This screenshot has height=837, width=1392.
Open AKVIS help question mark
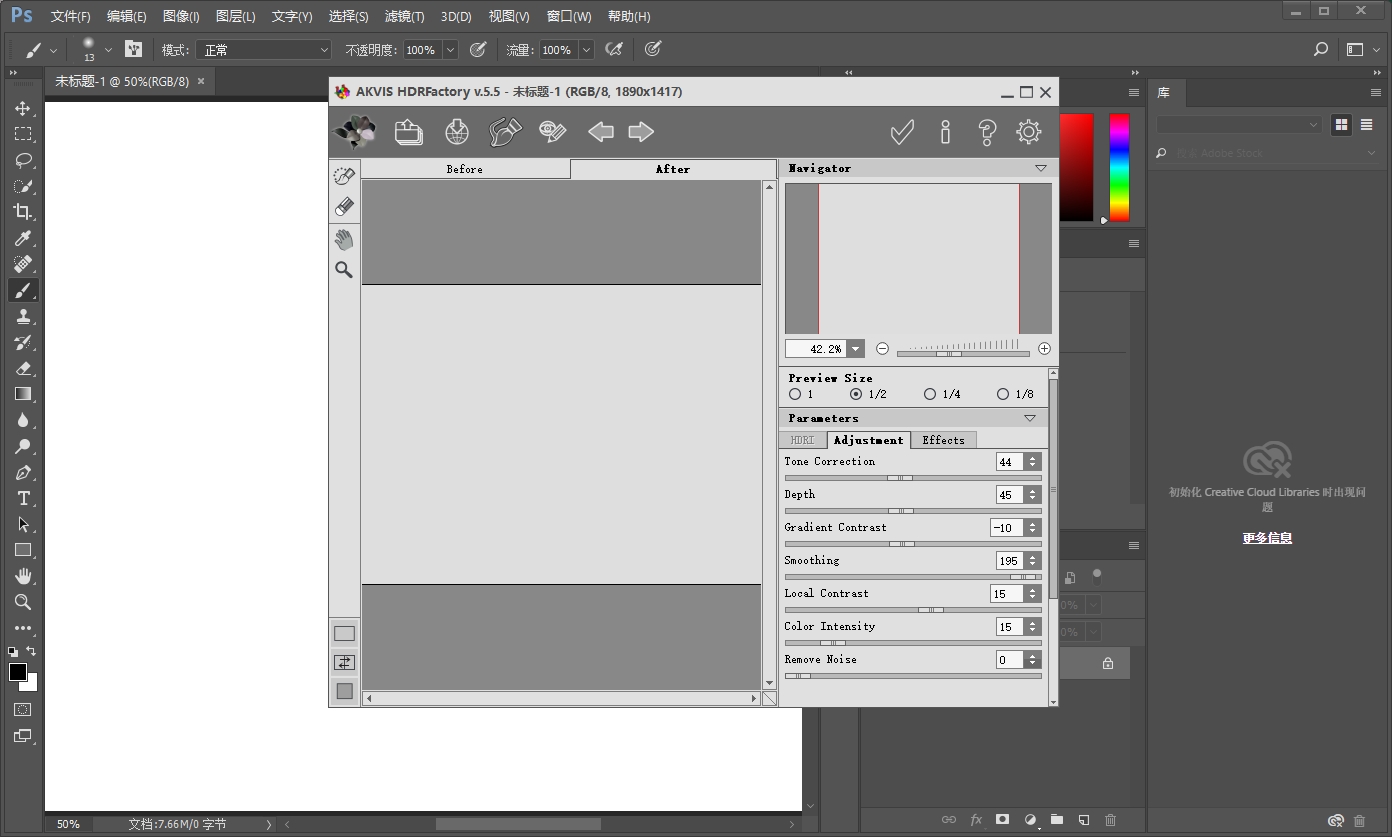tap(987, 132)
